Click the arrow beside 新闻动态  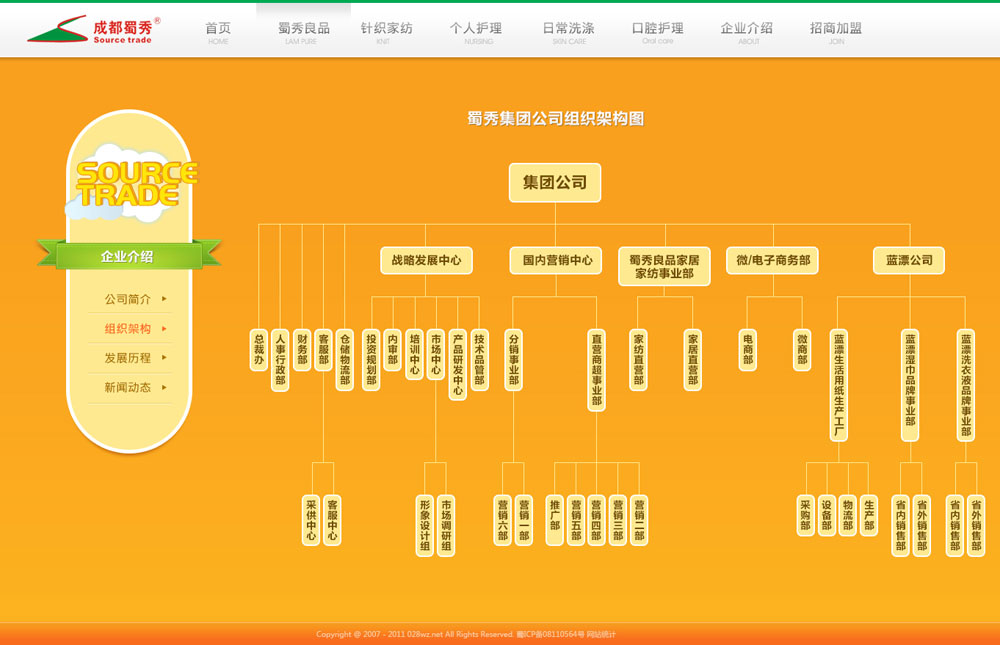coord(164,388)
